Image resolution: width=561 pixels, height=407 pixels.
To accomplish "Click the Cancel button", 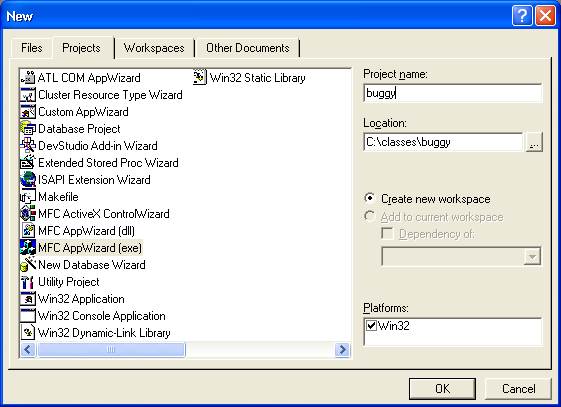I will [x=518, y=389].
